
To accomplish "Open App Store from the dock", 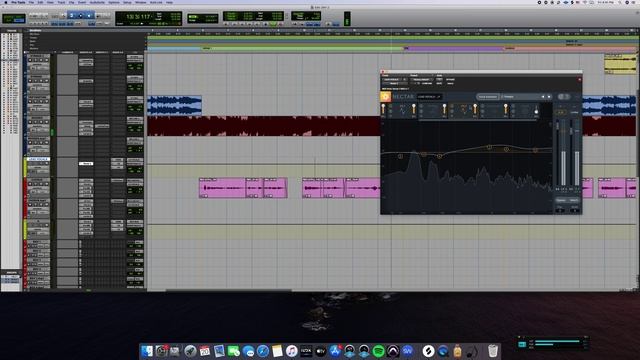I will point(335,351).
